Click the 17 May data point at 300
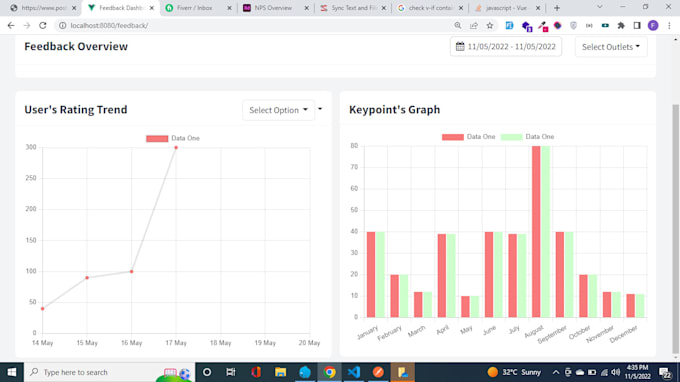 (x=176, y=147)
